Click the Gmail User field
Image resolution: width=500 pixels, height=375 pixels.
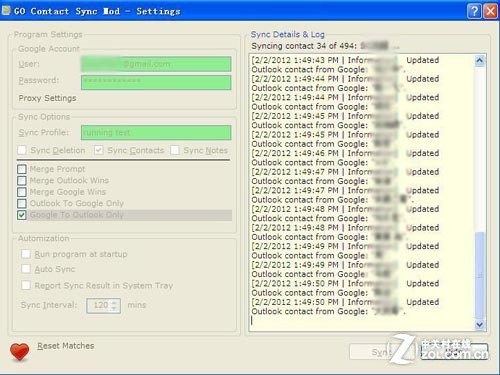click(156, 64)
